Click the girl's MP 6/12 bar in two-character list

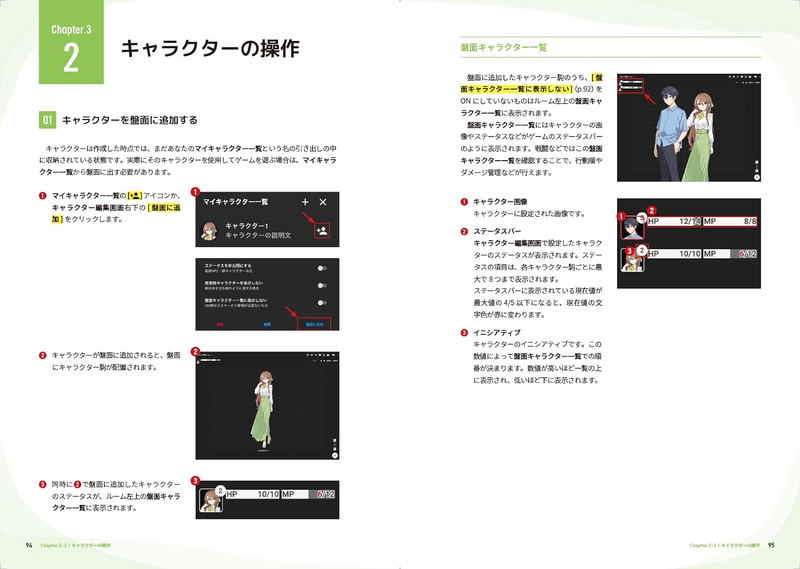[730, 254]
